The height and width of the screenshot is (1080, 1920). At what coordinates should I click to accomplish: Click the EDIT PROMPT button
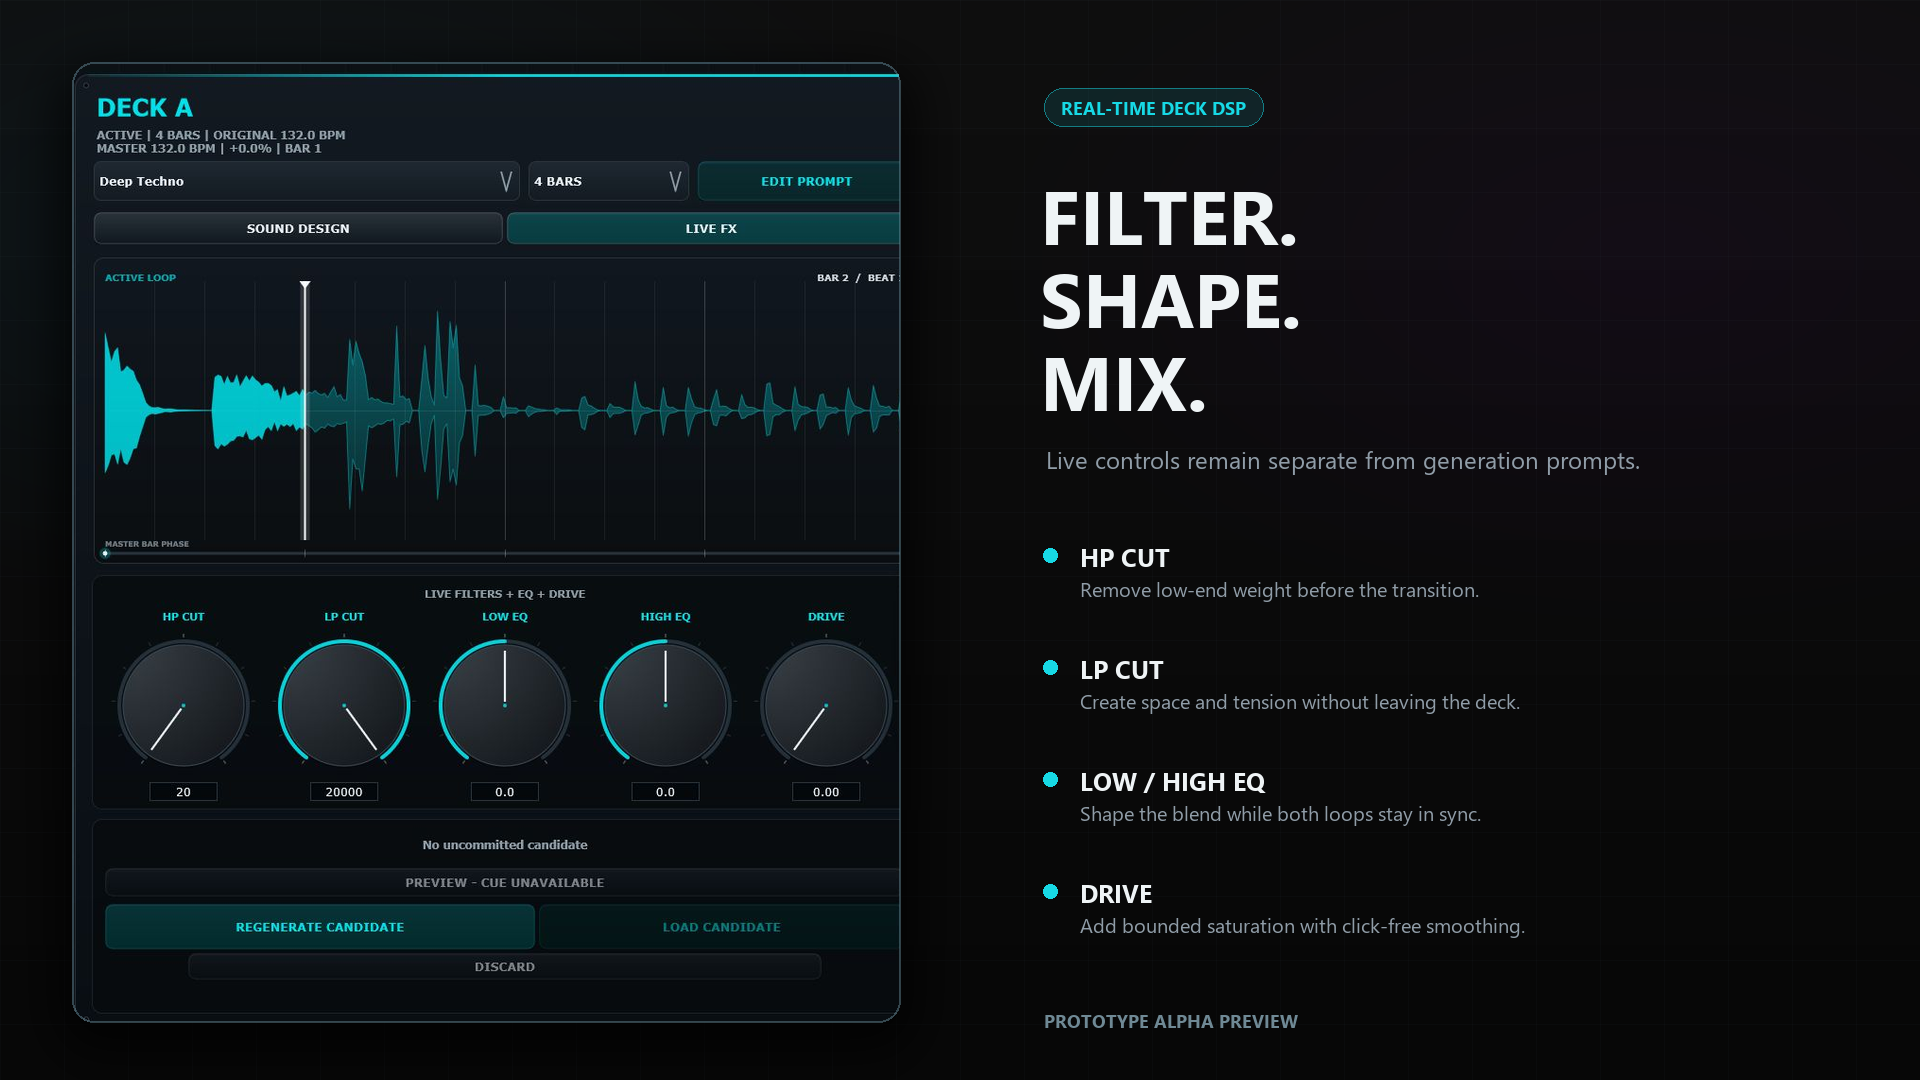click(x=799, y=181)
